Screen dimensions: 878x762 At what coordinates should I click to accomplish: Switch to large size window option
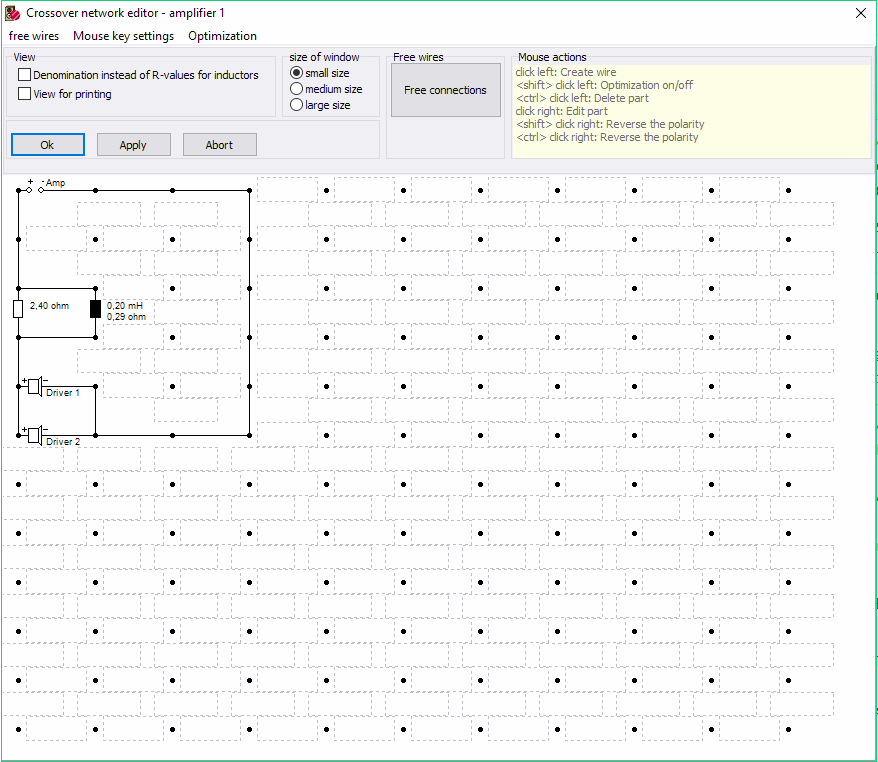[296, 105]
